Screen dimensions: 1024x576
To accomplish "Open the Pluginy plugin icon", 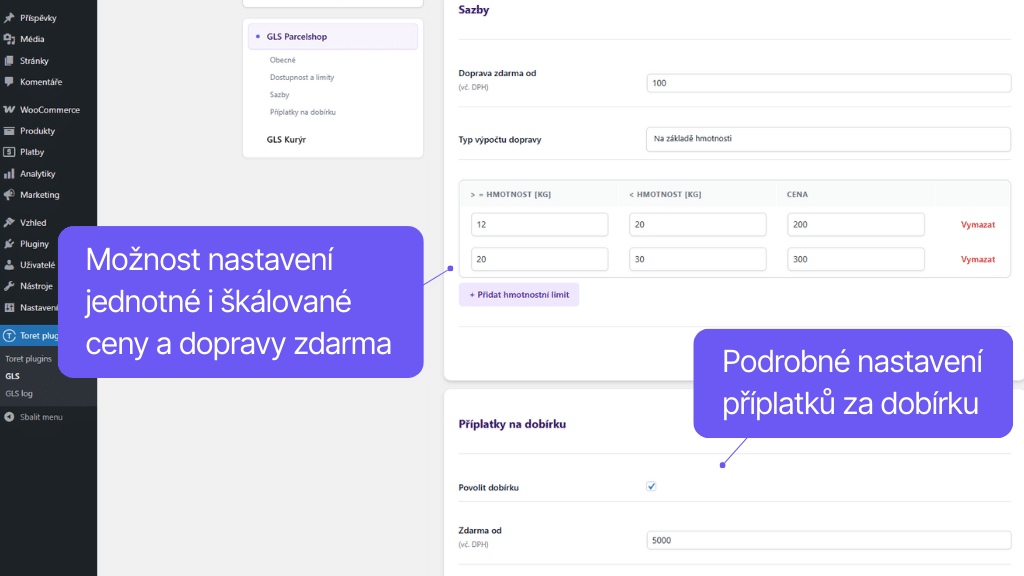I will pos(8,243).
